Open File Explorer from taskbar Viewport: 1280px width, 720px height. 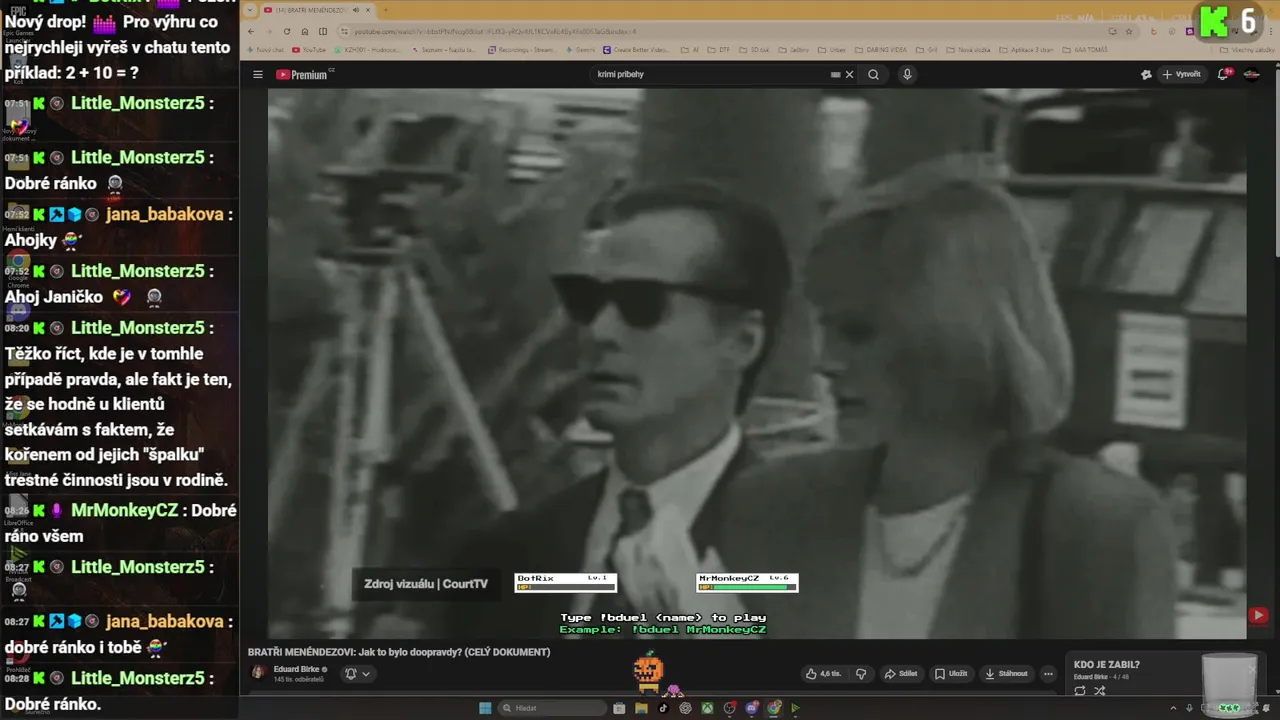[x=641, y=708]
